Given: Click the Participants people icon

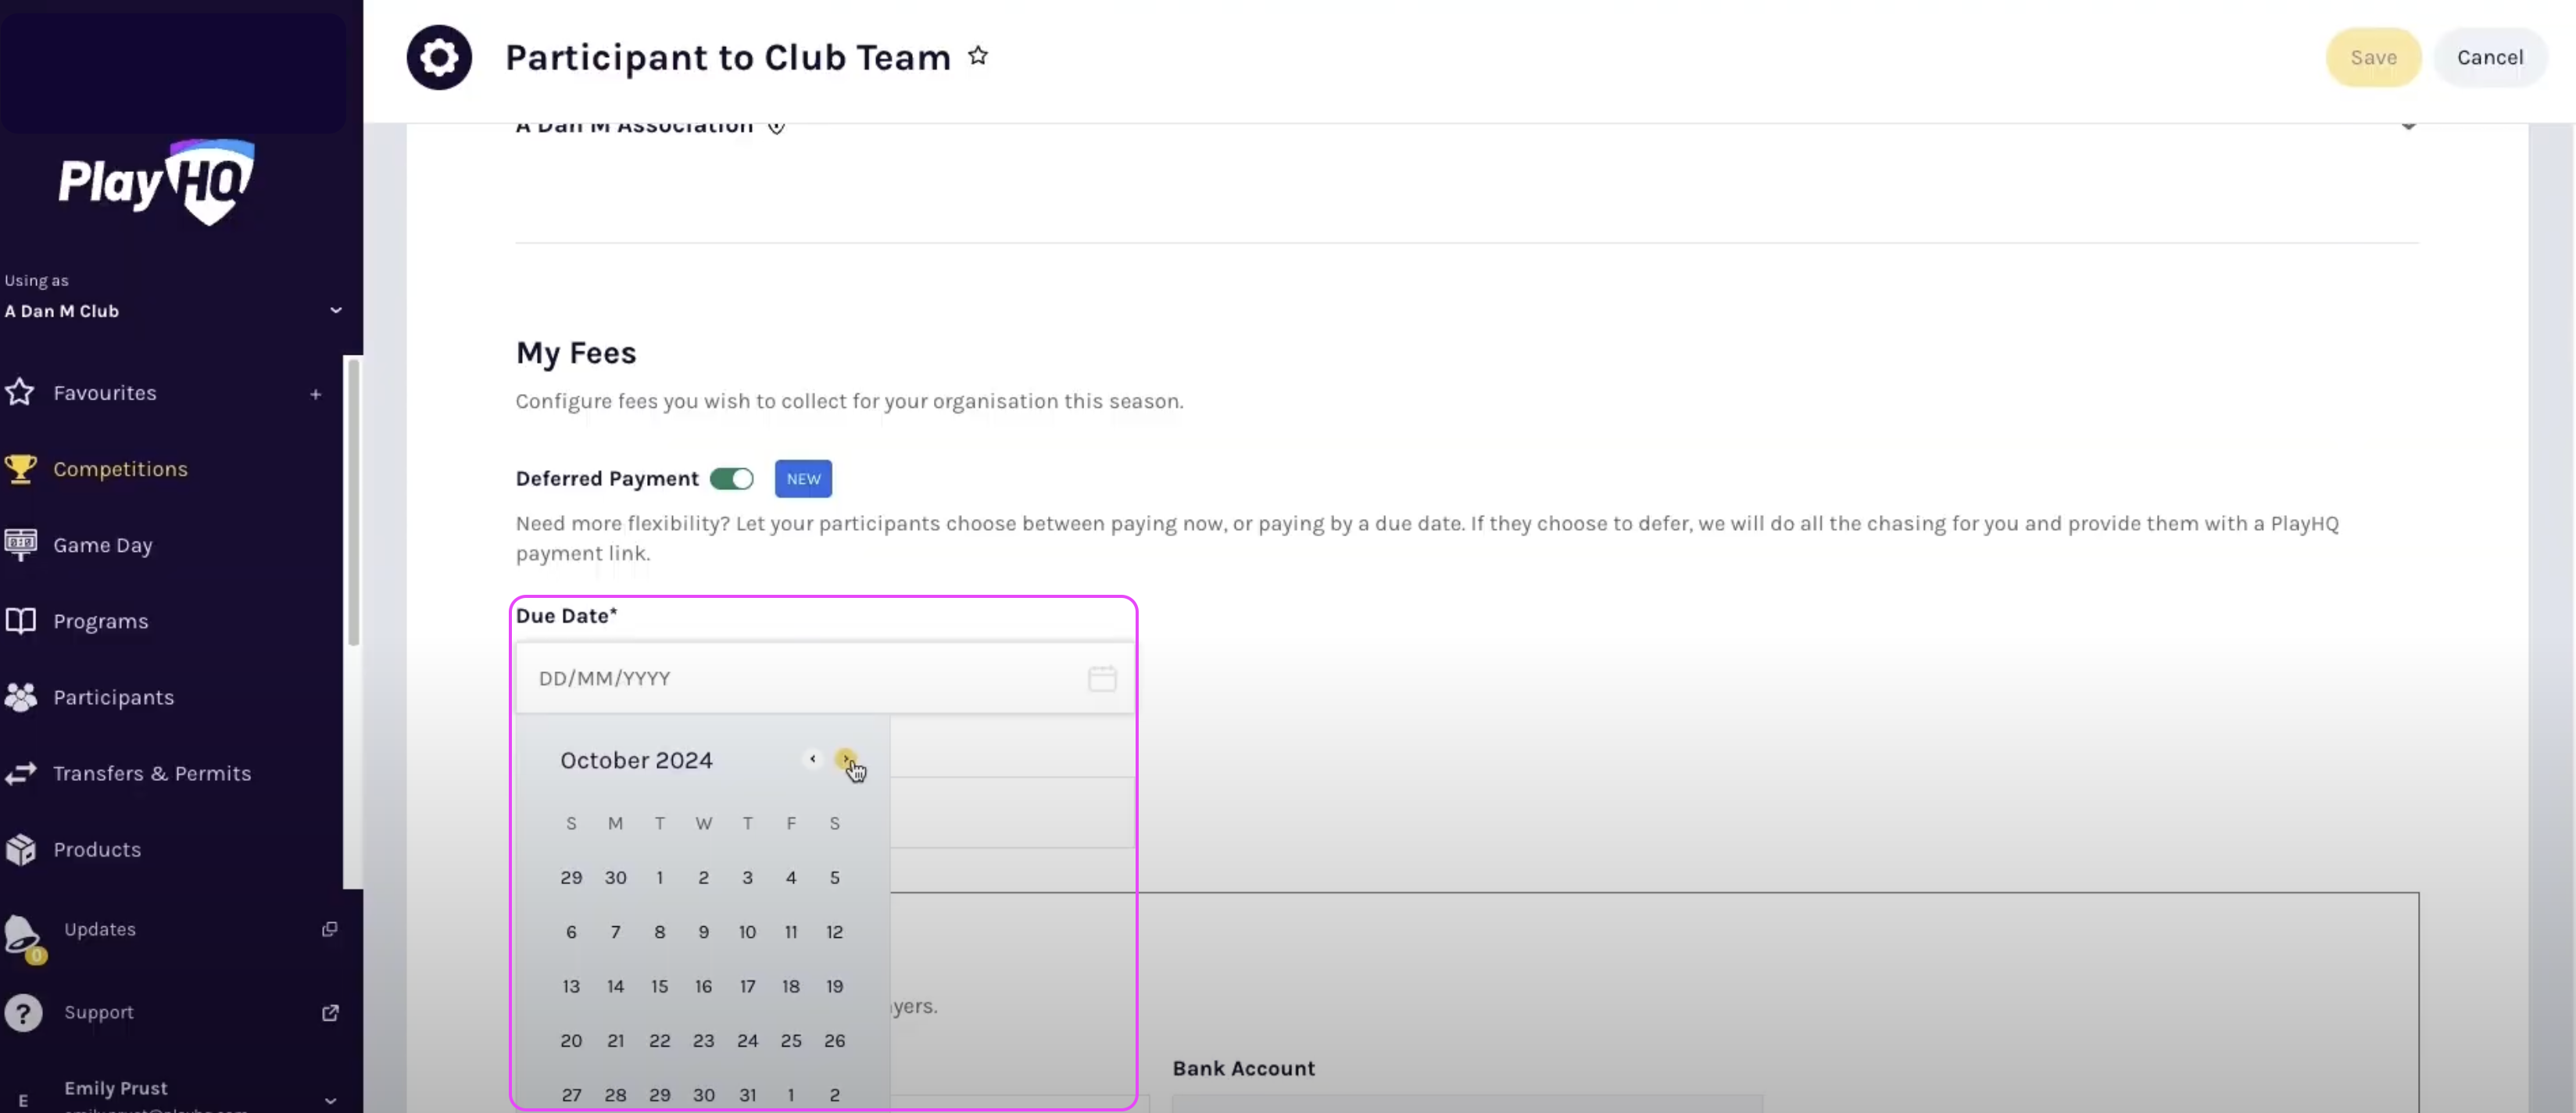Looking at the screenshot, I should coord(20,697).
